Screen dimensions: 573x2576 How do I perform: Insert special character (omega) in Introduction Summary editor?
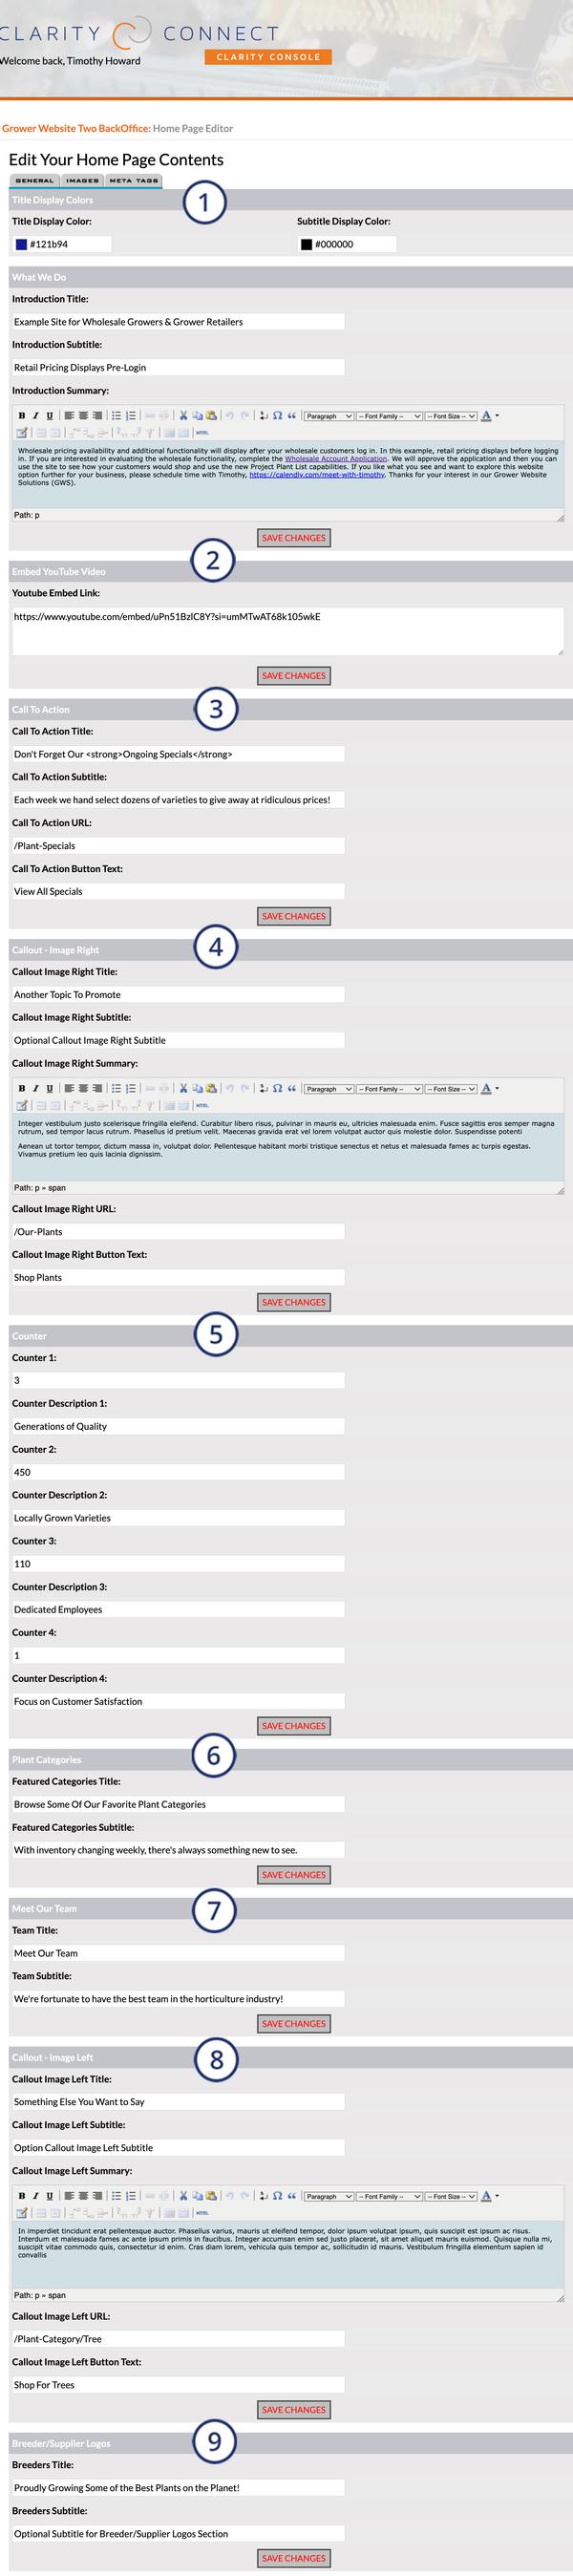coord(277,415)
